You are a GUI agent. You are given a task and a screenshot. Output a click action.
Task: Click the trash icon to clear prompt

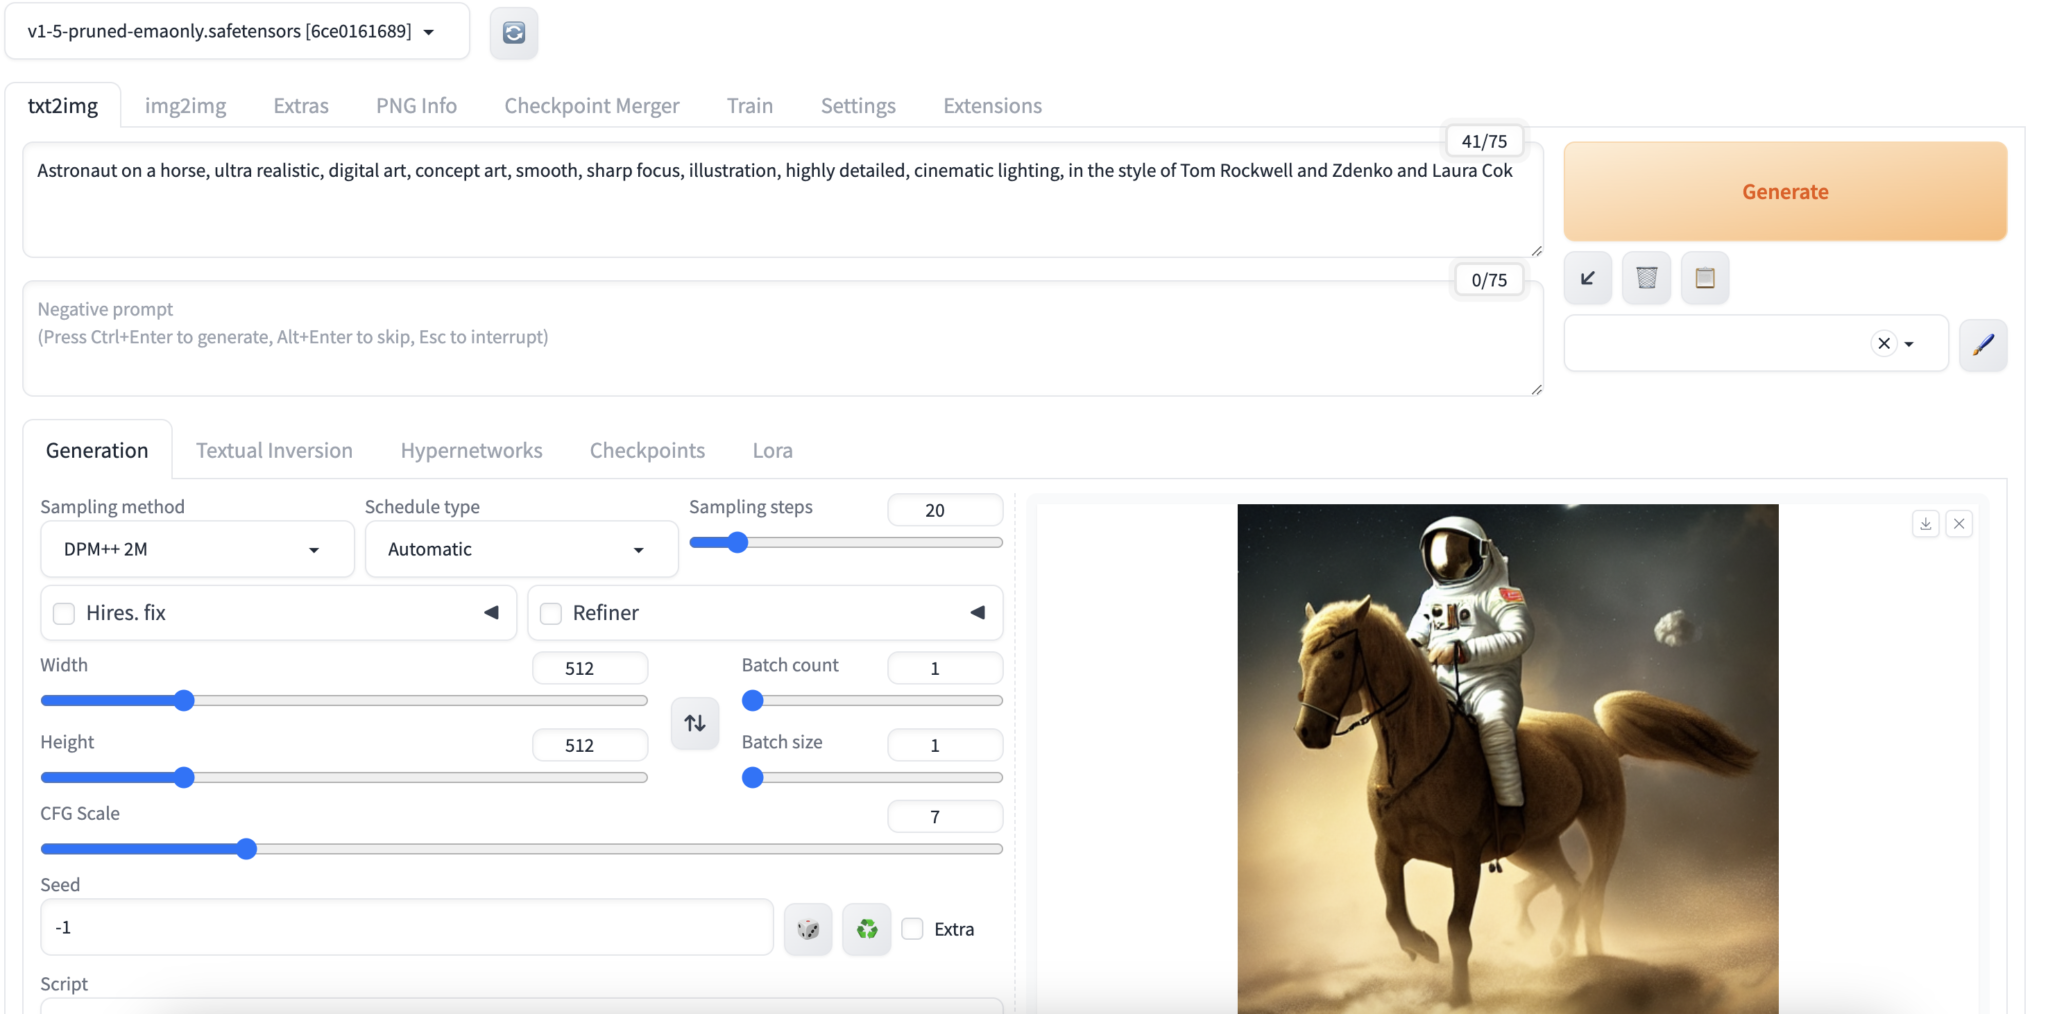pyautogui.click(x=1646, y=278)
